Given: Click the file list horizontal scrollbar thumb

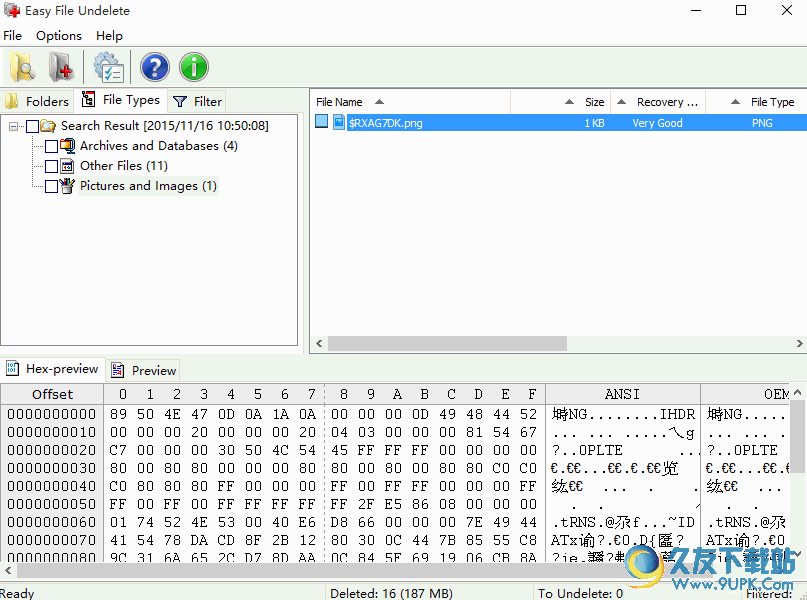Looking at the screenshot, I should [x=447, y=343].
